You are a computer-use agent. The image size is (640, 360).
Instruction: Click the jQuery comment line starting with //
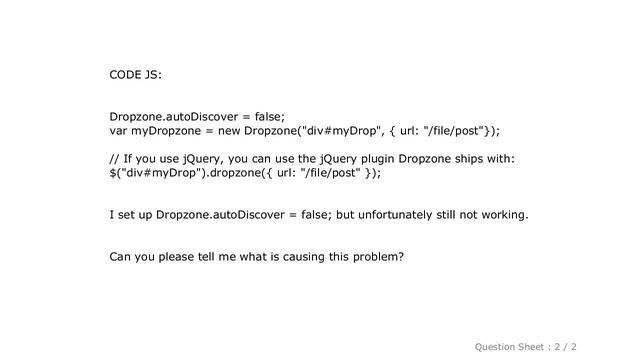[312, 159]
